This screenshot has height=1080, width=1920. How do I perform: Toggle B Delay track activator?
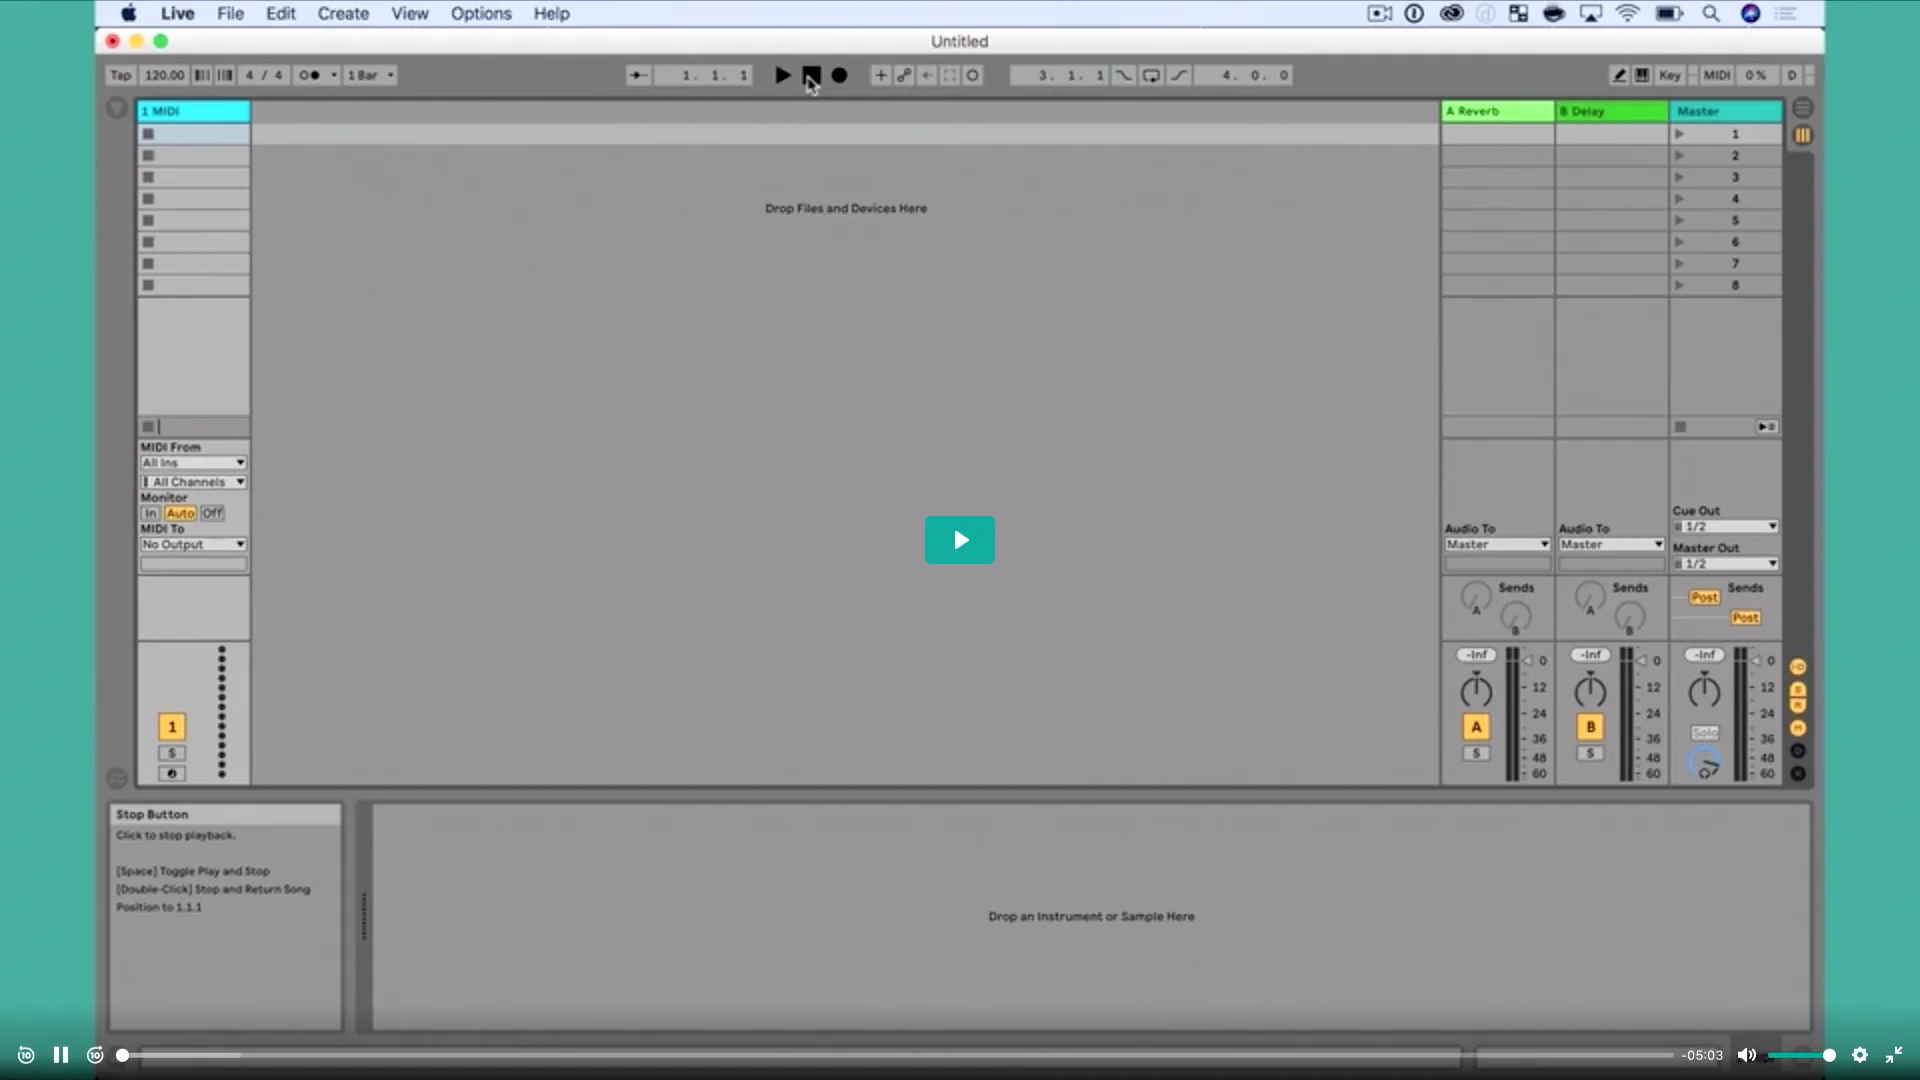coord(1590,727)
